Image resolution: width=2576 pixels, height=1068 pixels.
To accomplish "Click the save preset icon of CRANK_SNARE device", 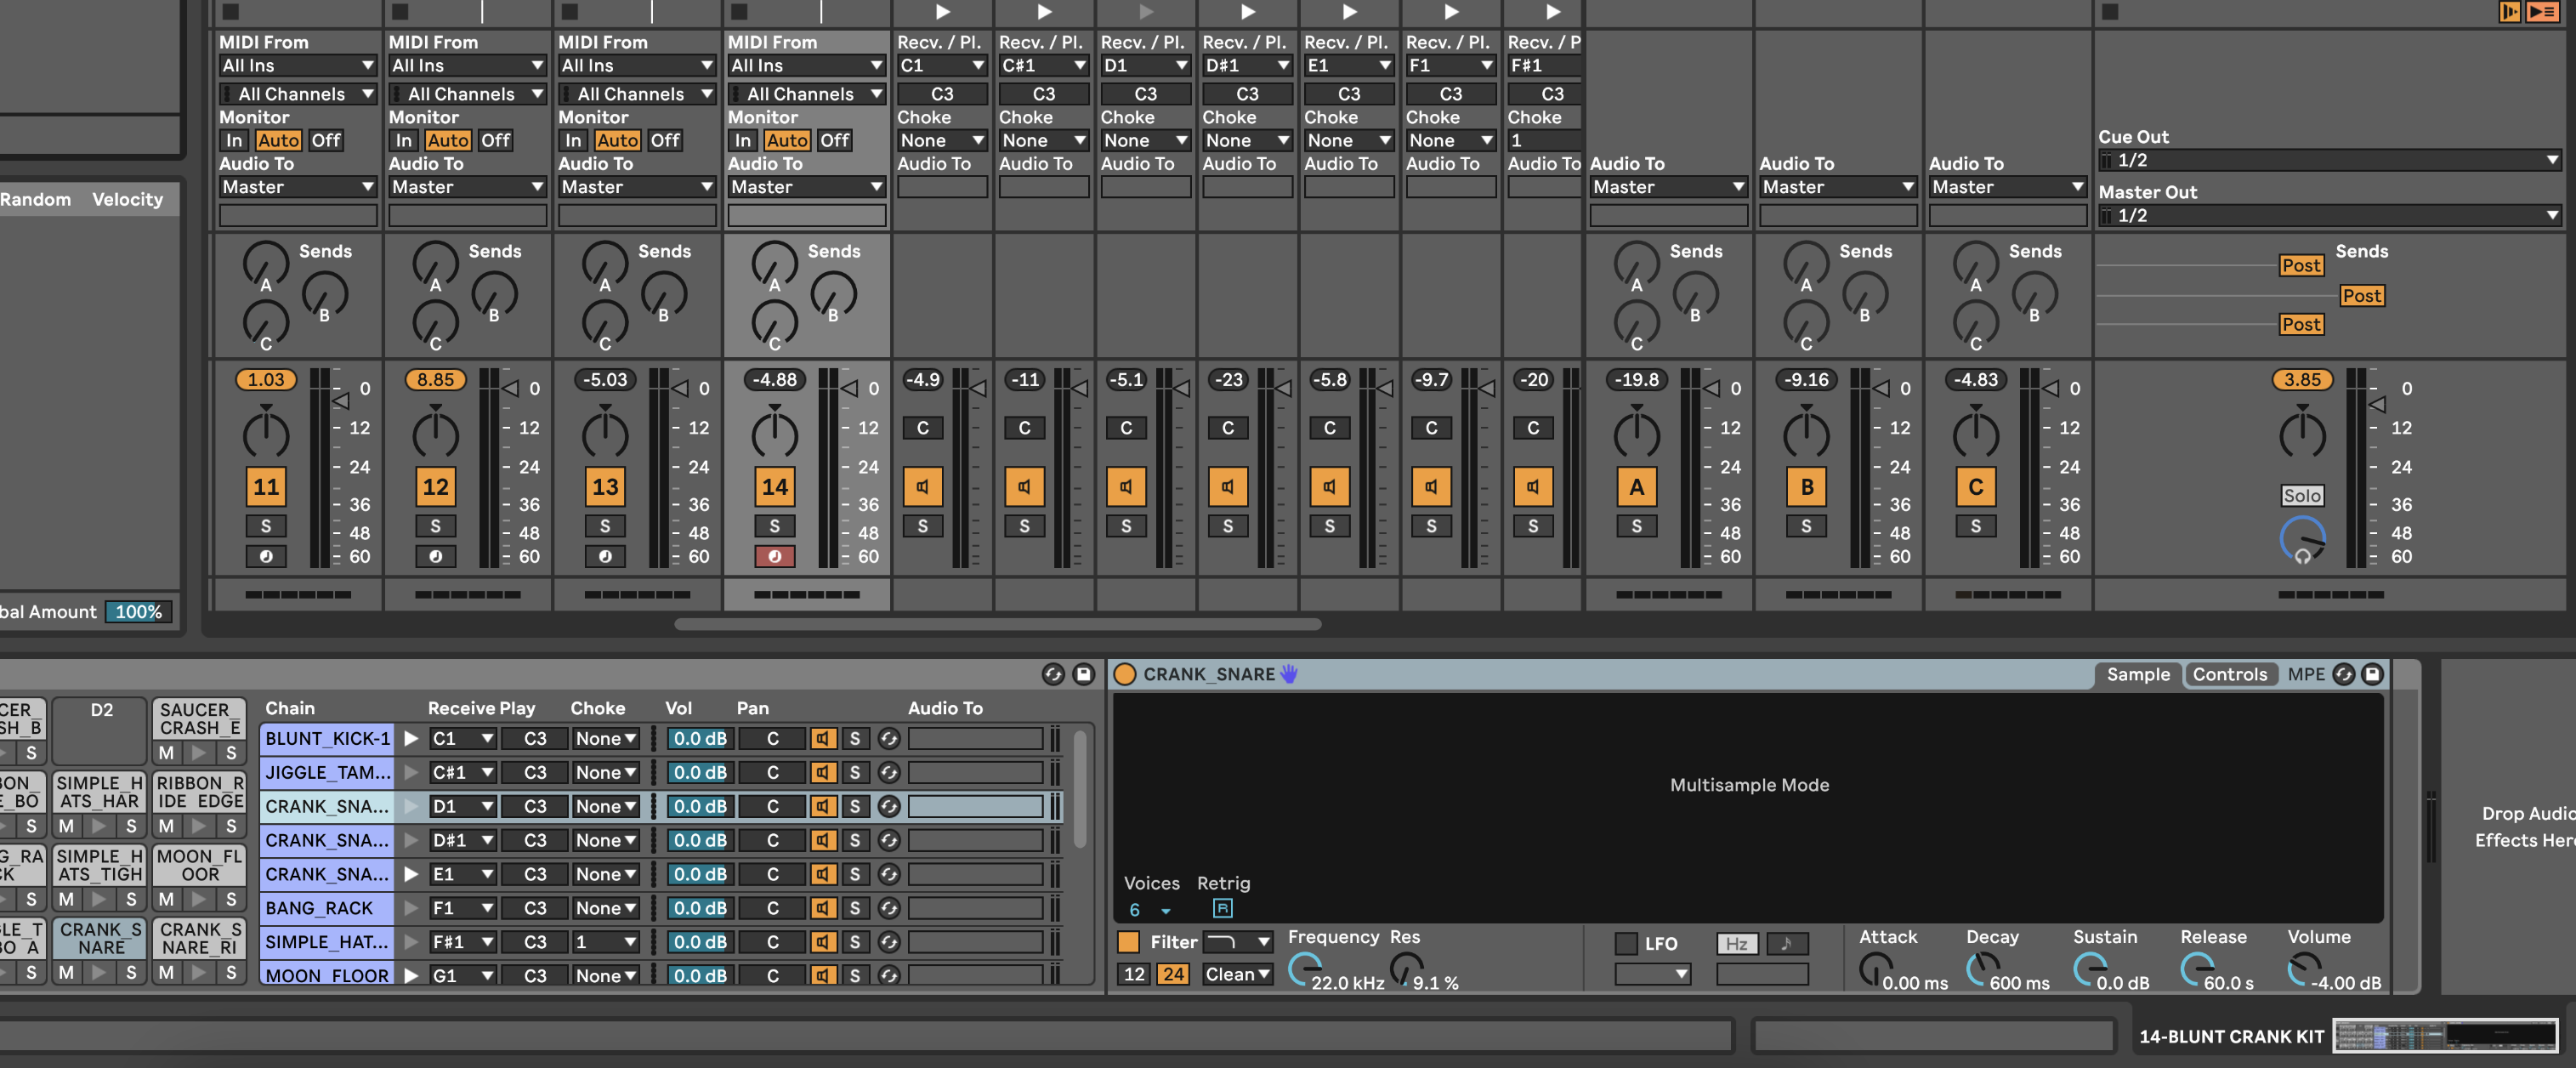I will pyautogui.click(x=2372, y=674).
